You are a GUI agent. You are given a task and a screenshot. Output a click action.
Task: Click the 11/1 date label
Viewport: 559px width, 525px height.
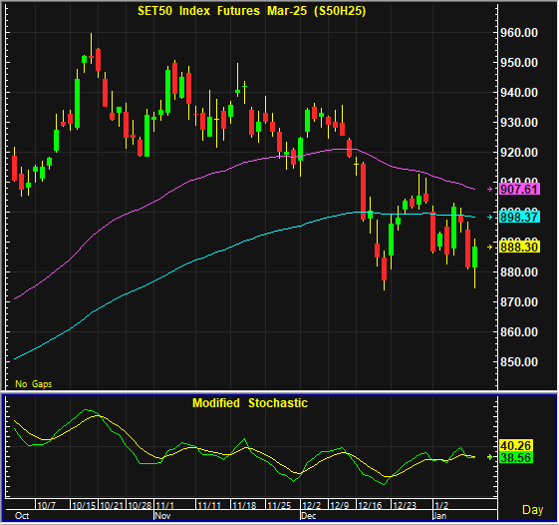165,505
